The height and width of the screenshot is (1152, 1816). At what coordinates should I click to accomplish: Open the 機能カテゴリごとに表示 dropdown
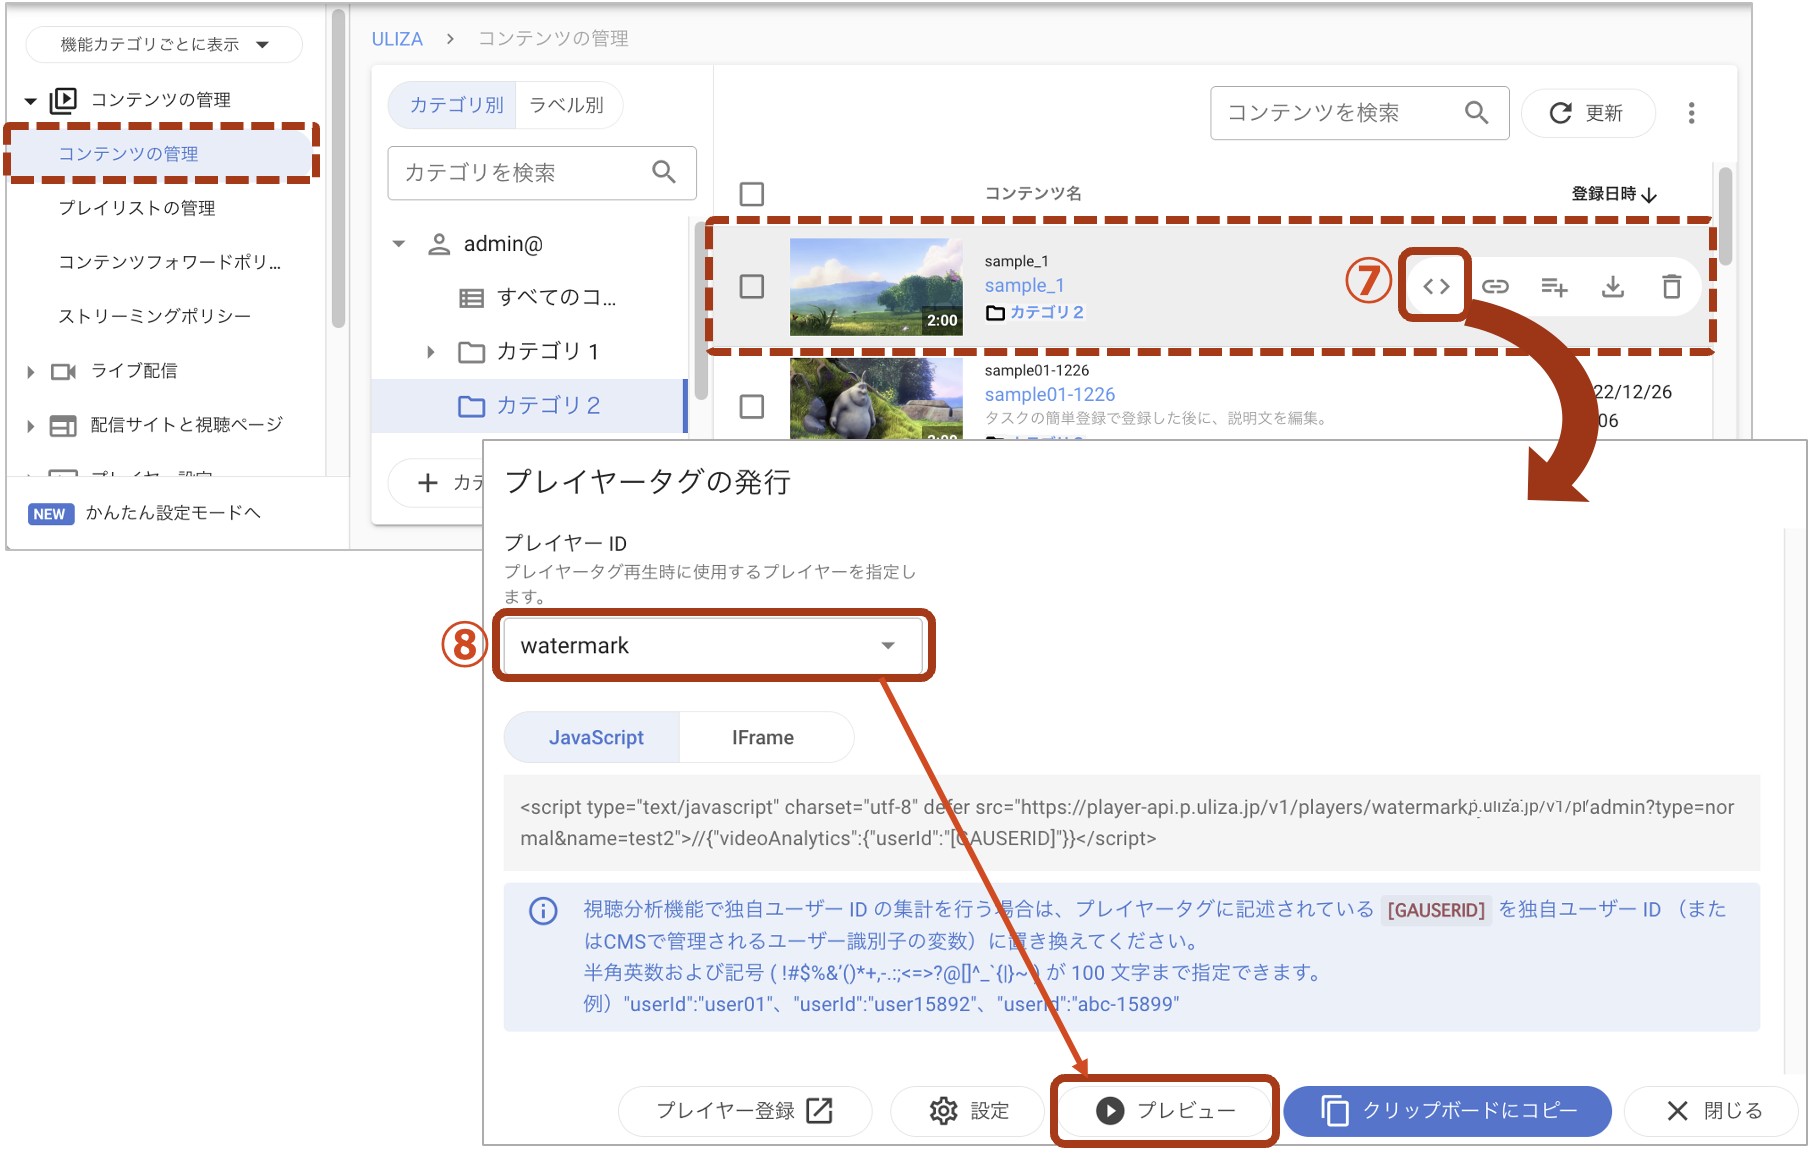click(164, 44)
